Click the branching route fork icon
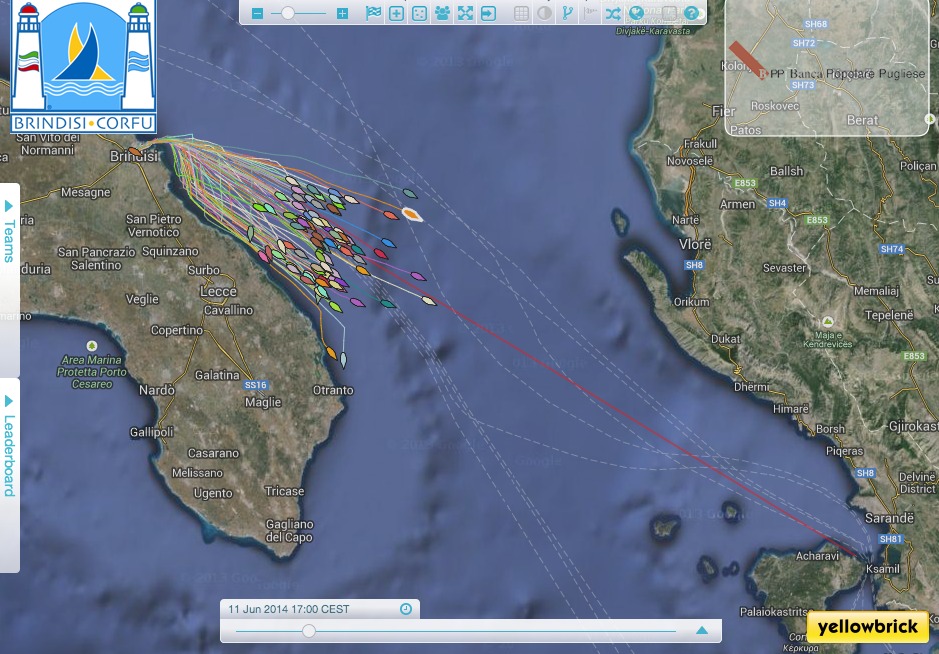 click(568, 13)
